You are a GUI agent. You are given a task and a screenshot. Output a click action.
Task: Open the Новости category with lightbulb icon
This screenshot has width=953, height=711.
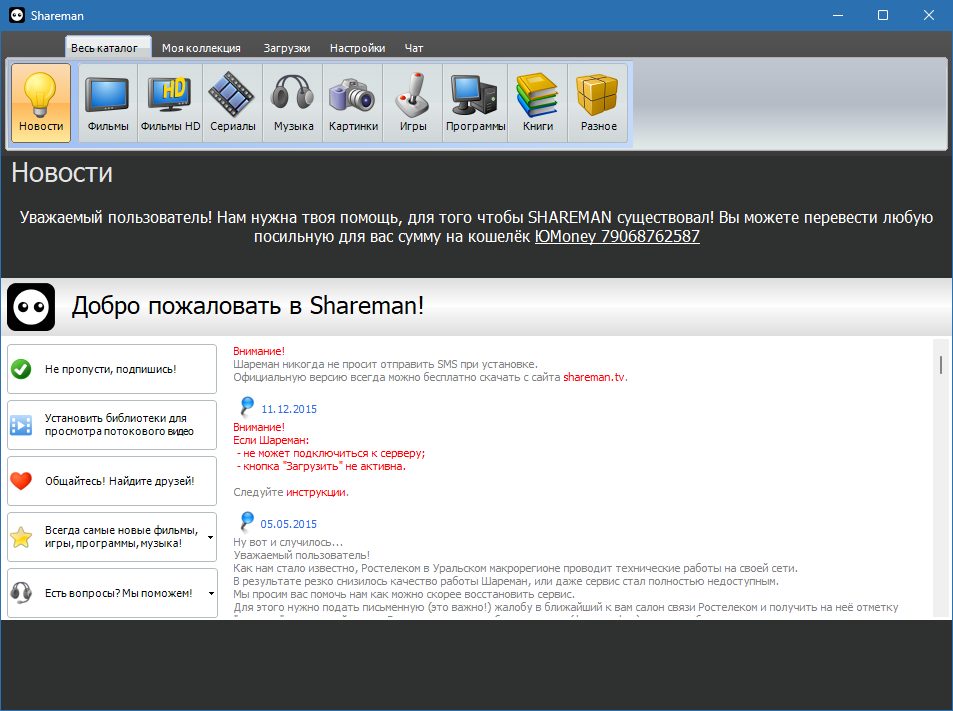tap(41, 103)
